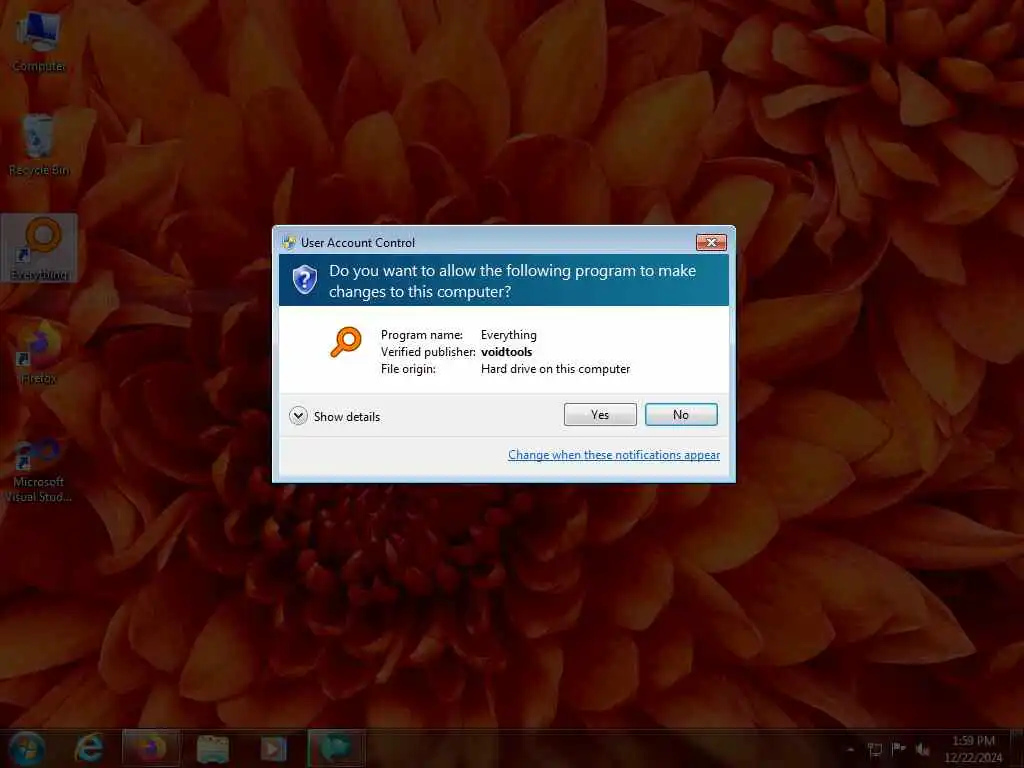Click Yes to allow Everything
1024x768 pixels.
(x=600, y=415)
